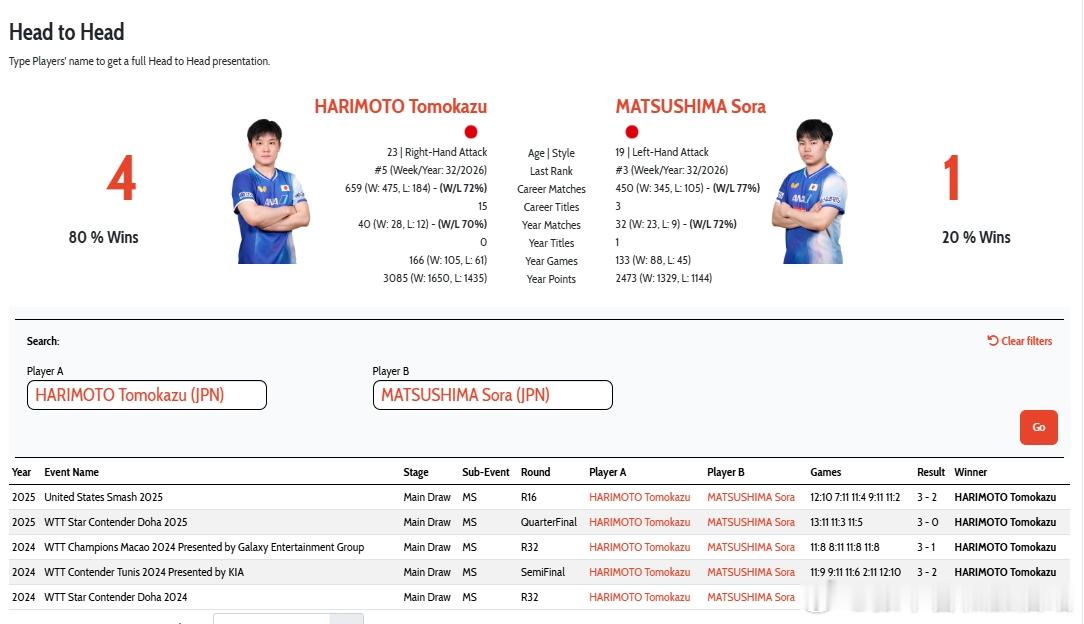Screen dimensions: 1084x624
Task: Open MATSUSHIMA Sora's player photo
Action: point(811,191)
